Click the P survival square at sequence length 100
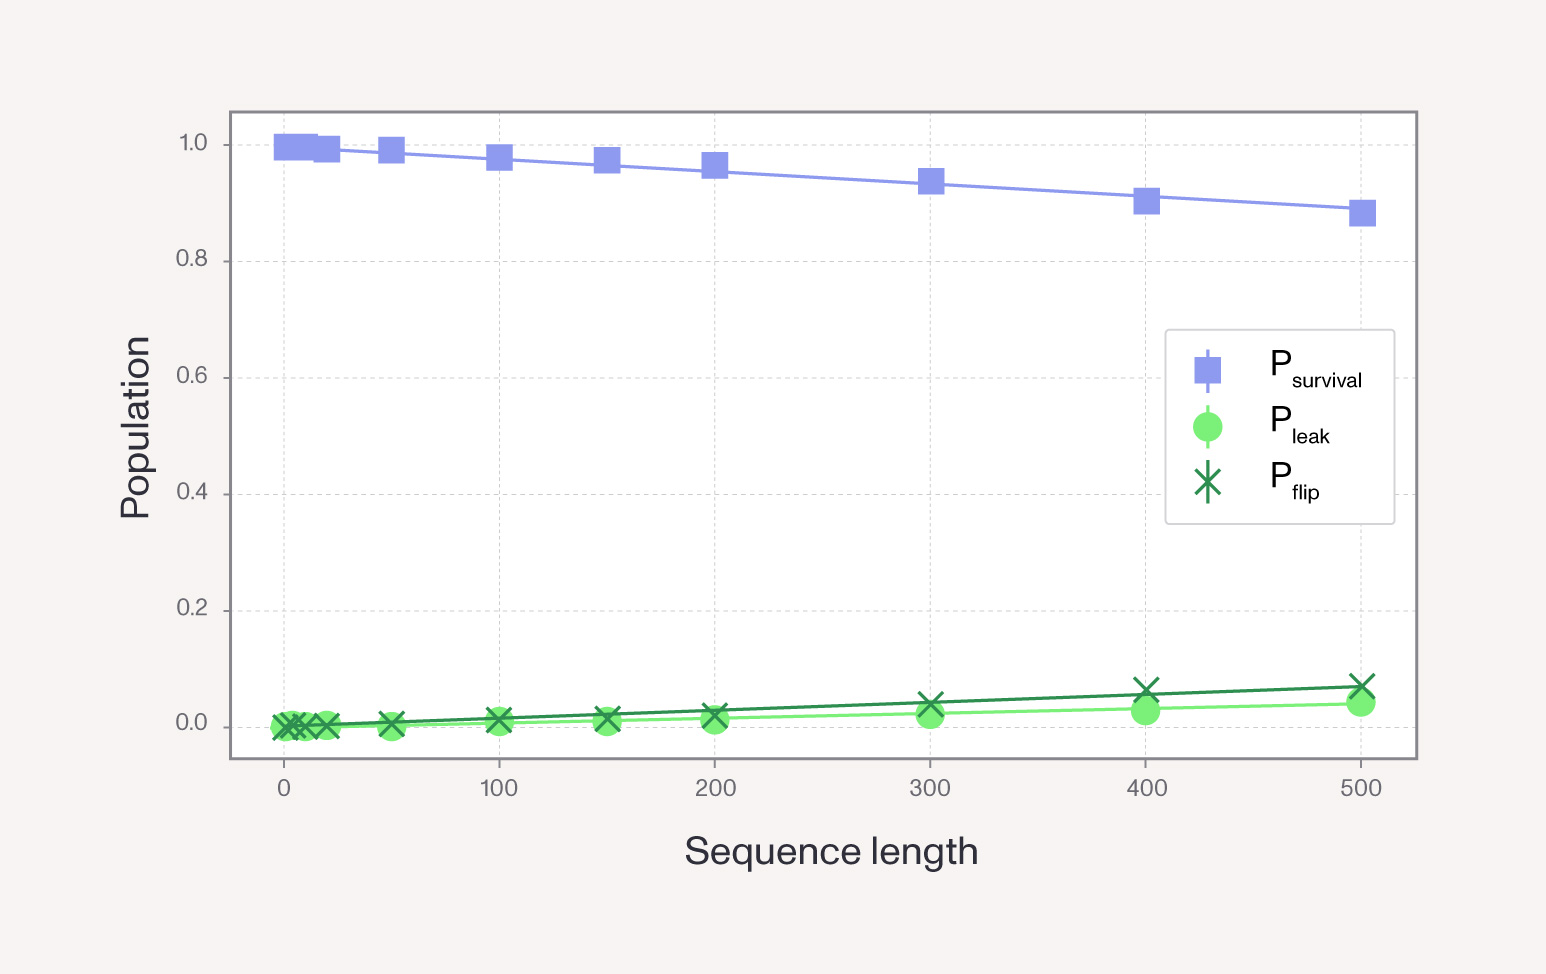The height and width of the screenshot is (974, 1546). point(499,157)
